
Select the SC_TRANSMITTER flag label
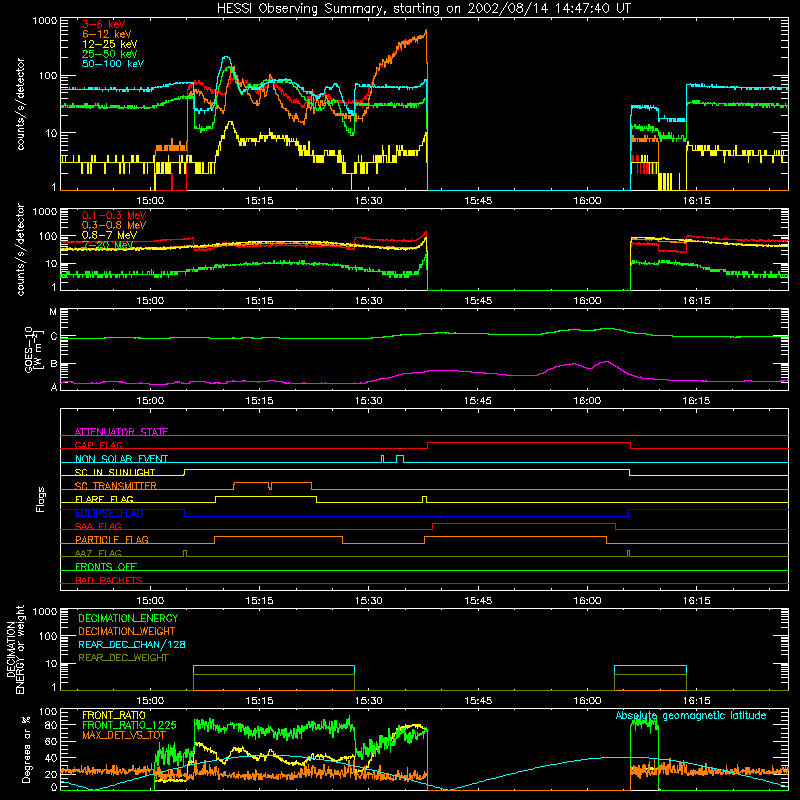coord(115,485)
